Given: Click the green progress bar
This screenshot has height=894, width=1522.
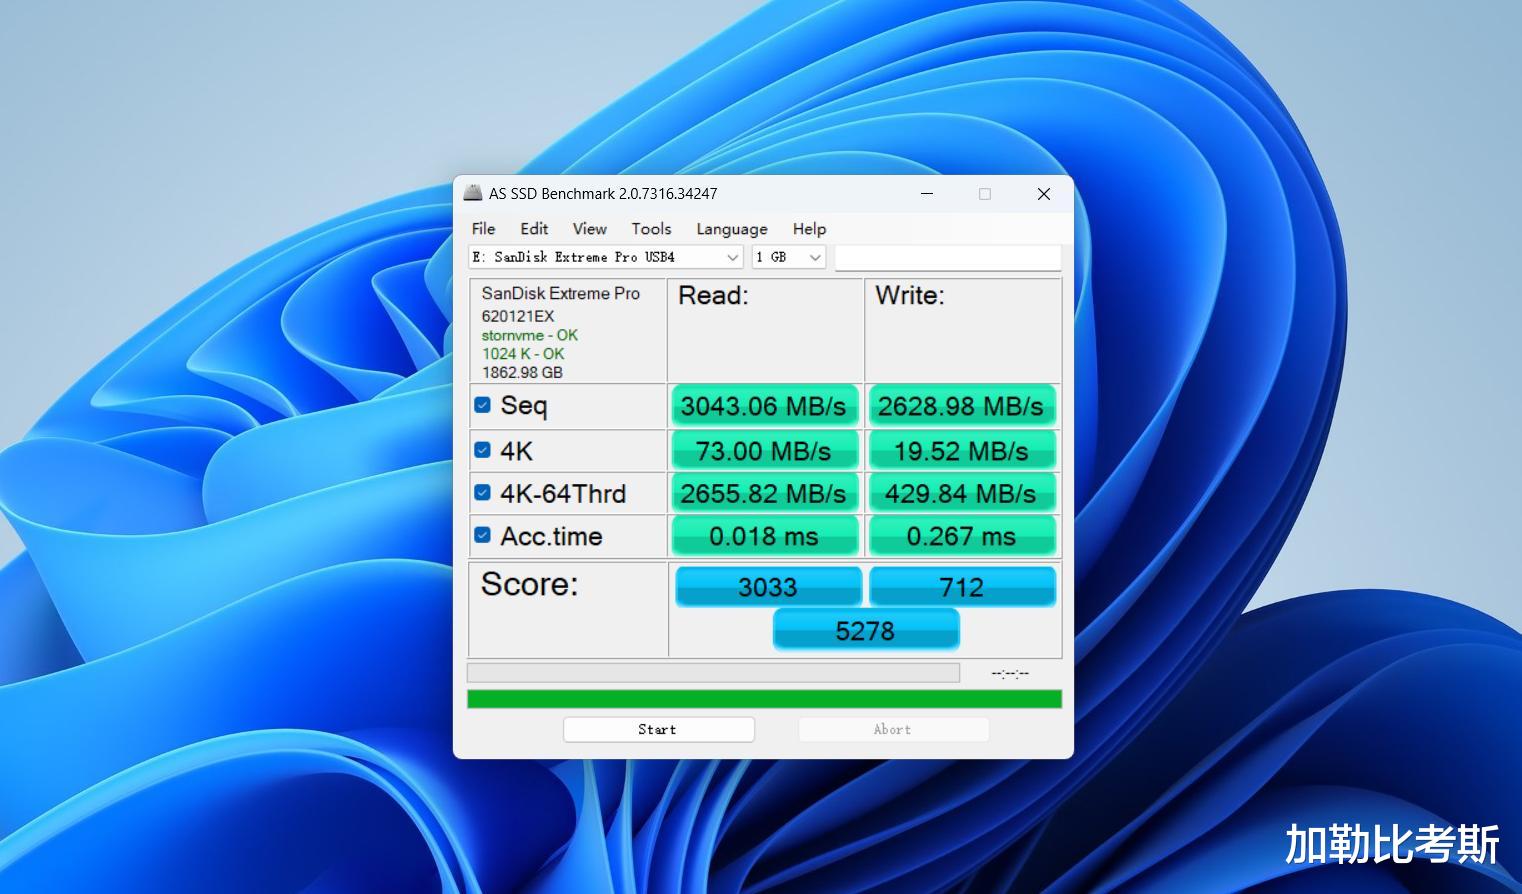Looking at the screenshot, I should click(764, 699).
